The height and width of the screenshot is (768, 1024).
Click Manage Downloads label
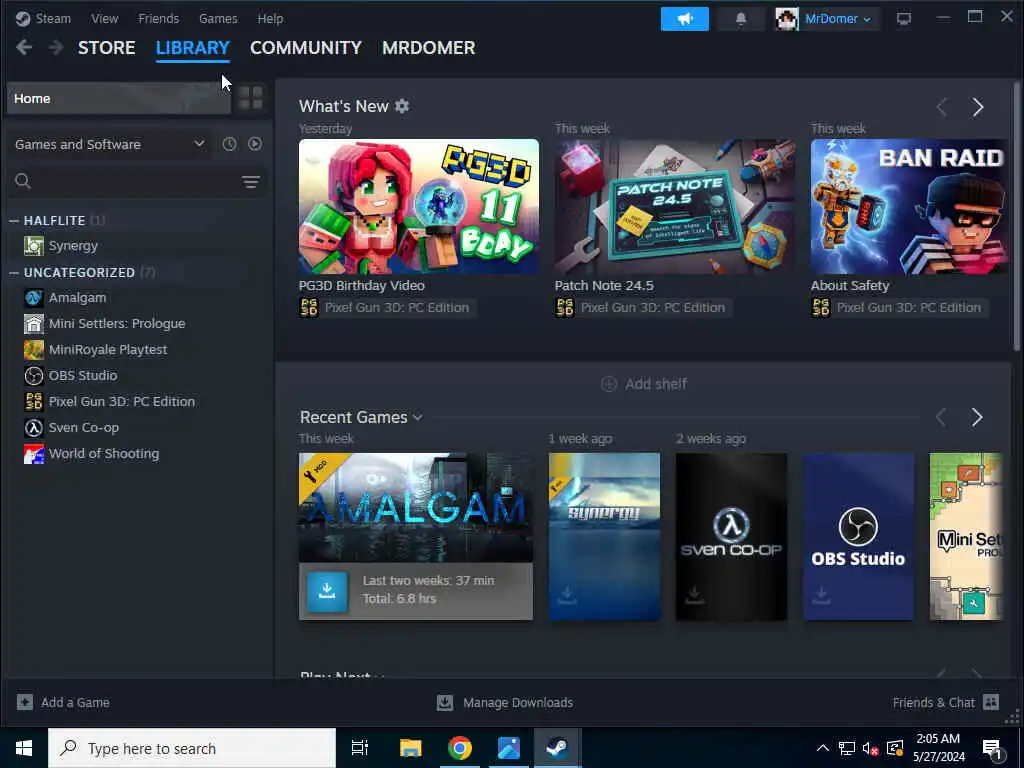(518, 703)
